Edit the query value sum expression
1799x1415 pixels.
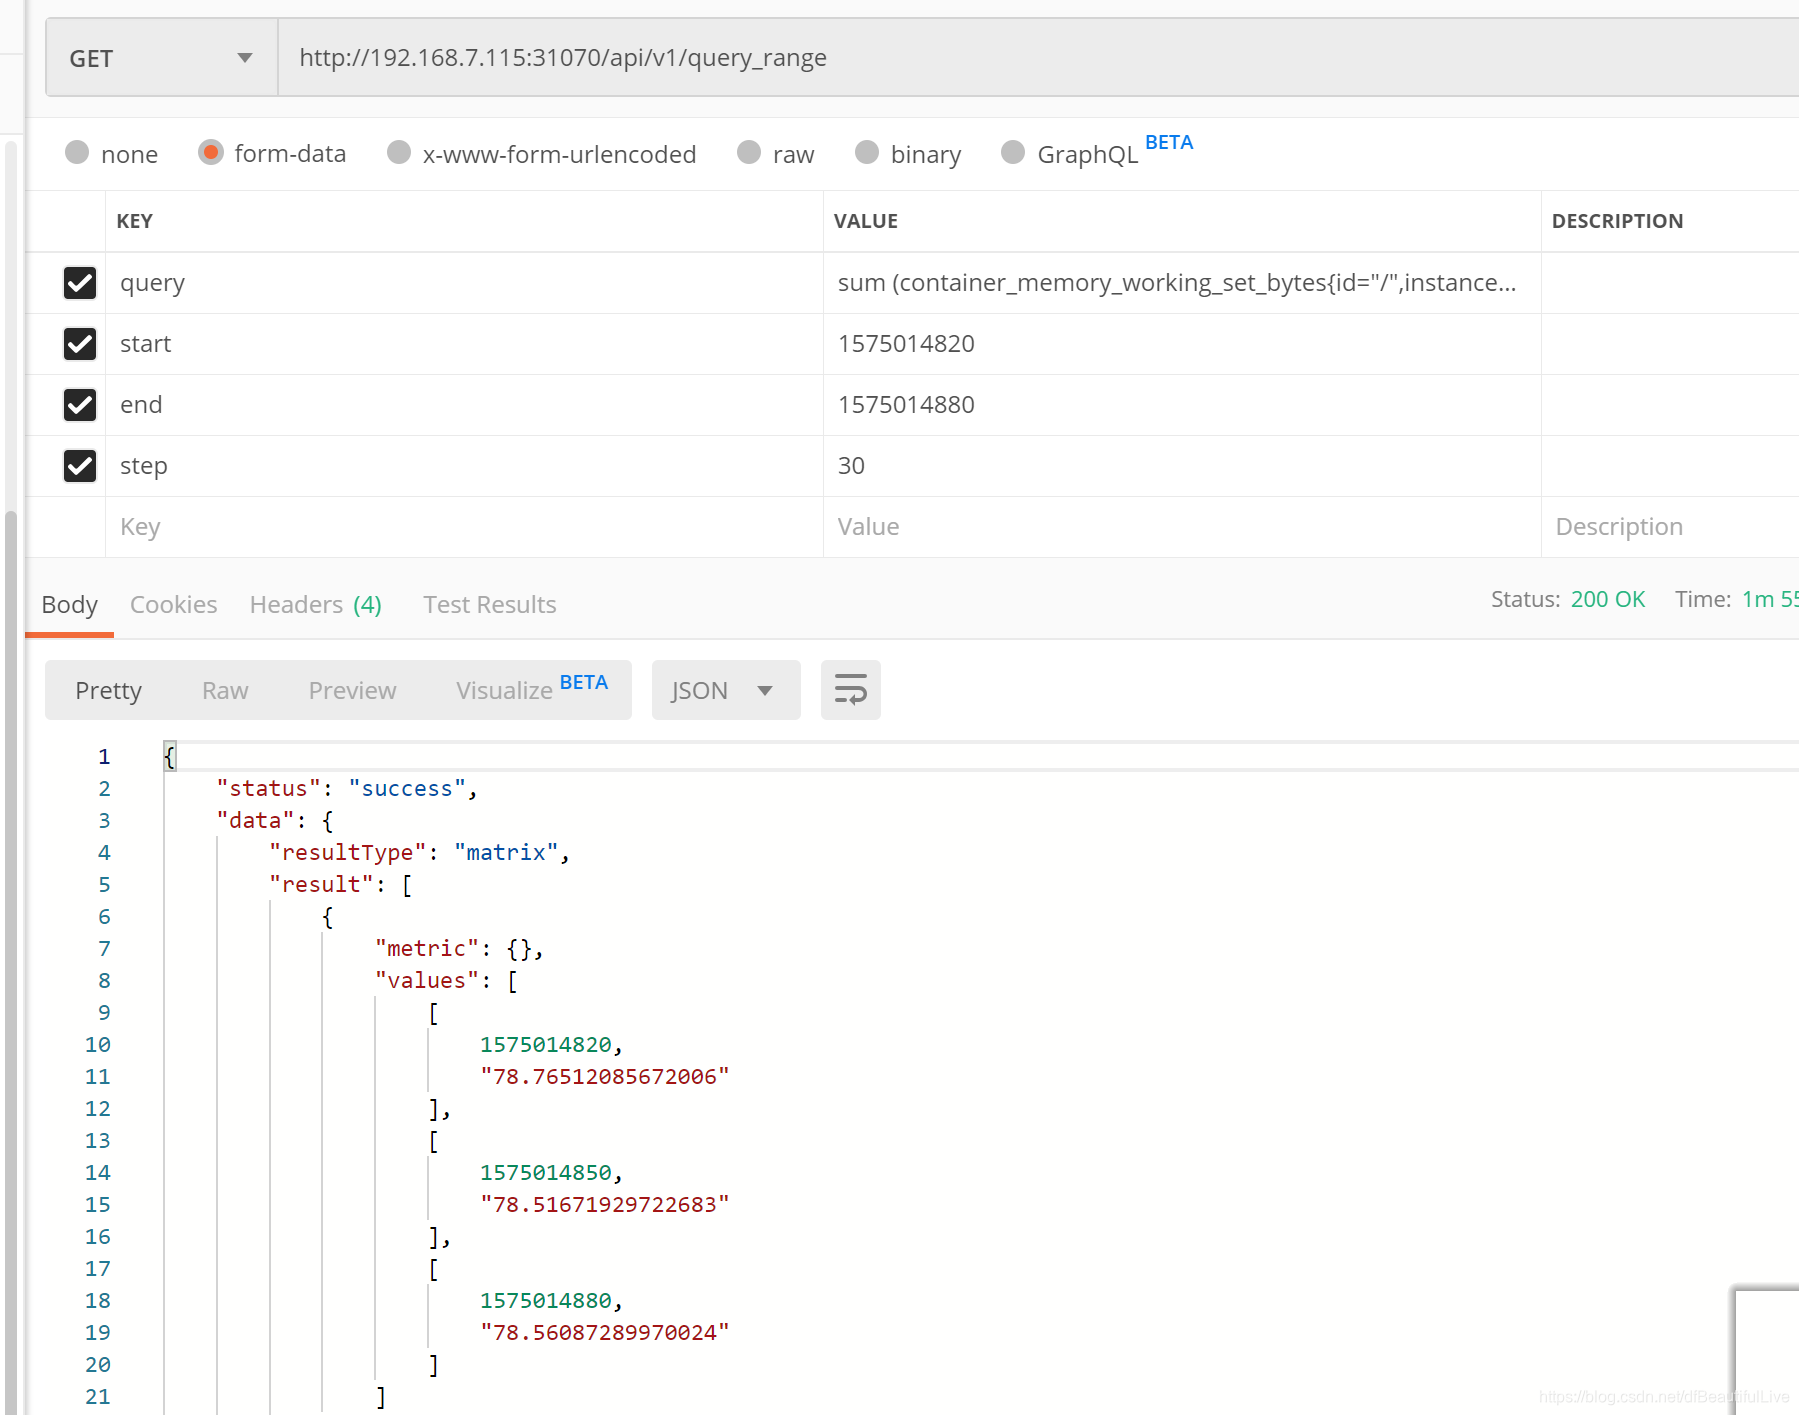point(1182,283)
